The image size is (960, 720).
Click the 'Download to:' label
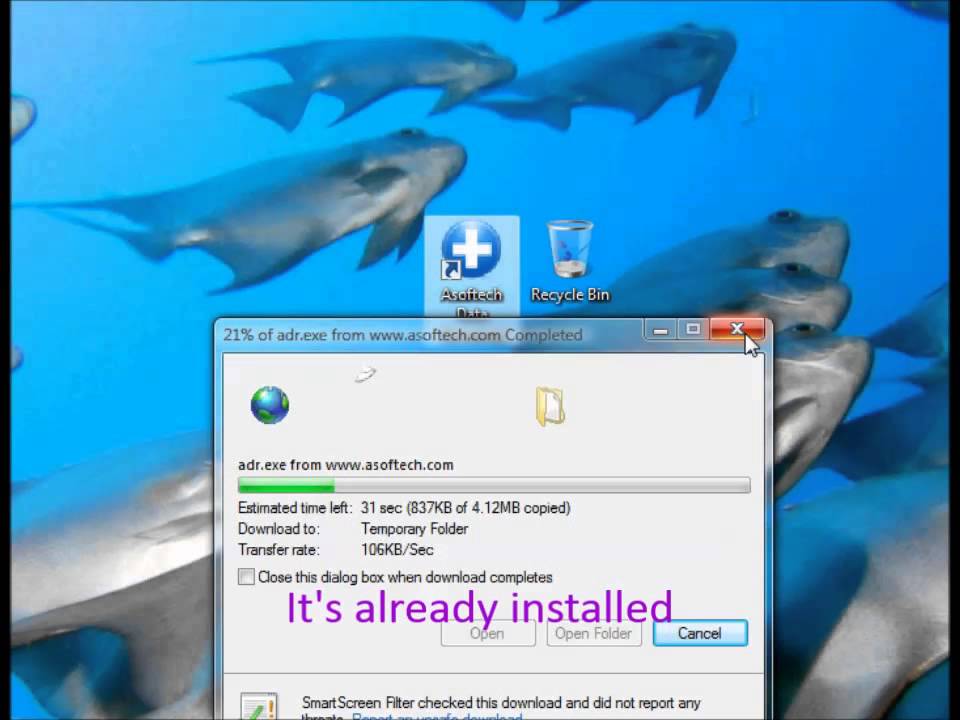point(279,528)
